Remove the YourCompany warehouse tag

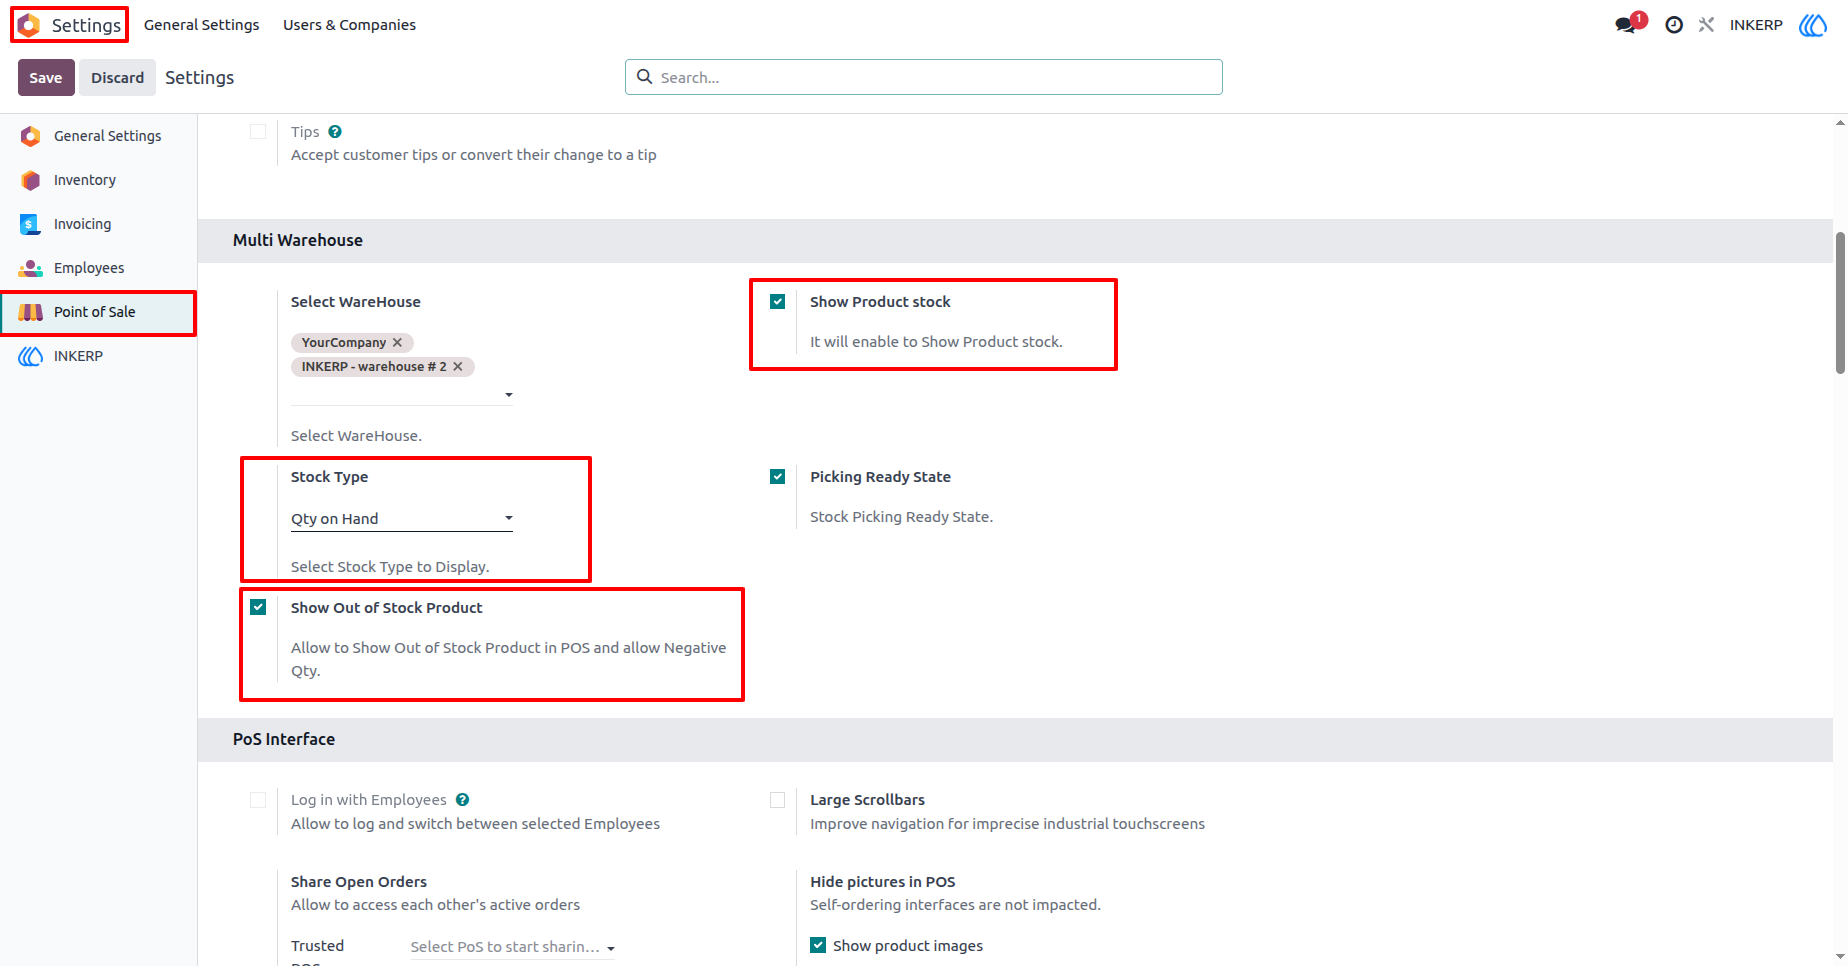(397, 342)
